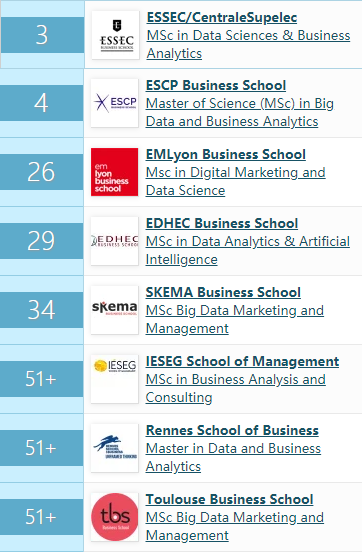Open MSc in Business Analysis and Consulting
Viewport: 362px width, 553px height.
pyautogui.click(x=236, y=388)
